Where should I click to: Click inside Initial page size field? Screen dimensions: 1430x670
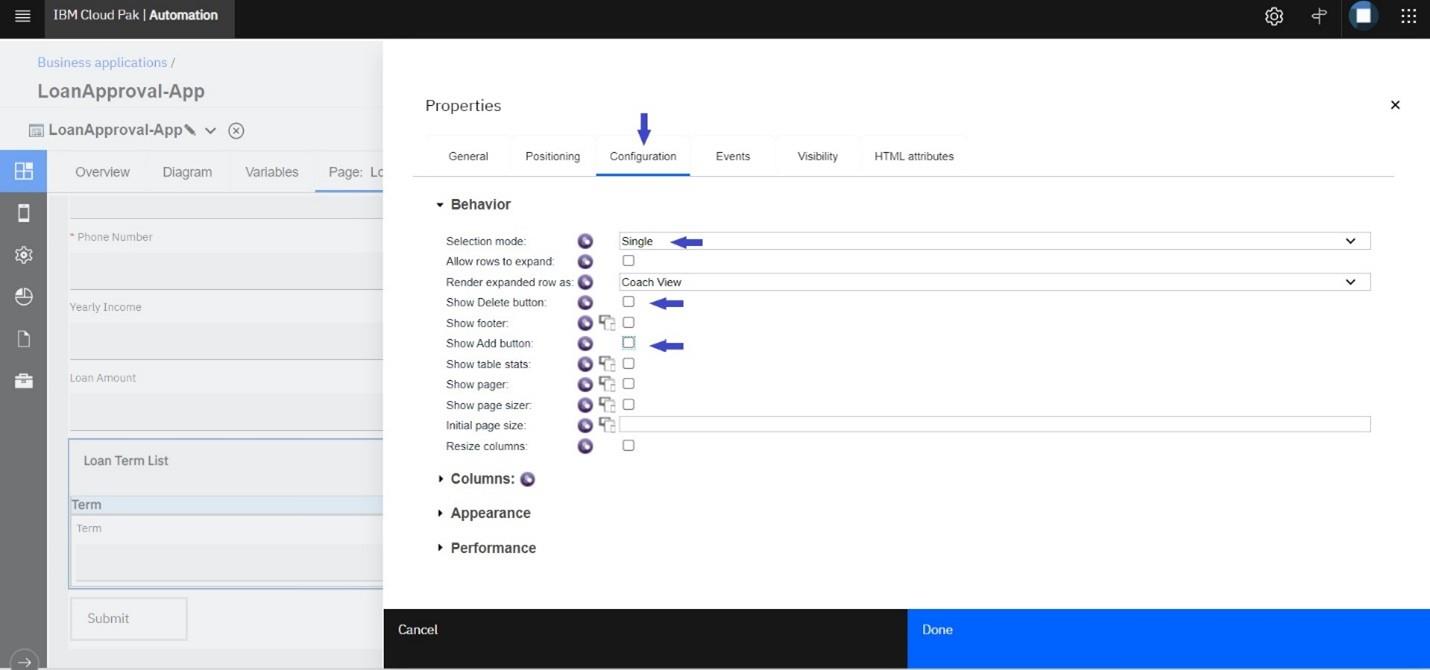pyautogui.click(x=994, y=425)
